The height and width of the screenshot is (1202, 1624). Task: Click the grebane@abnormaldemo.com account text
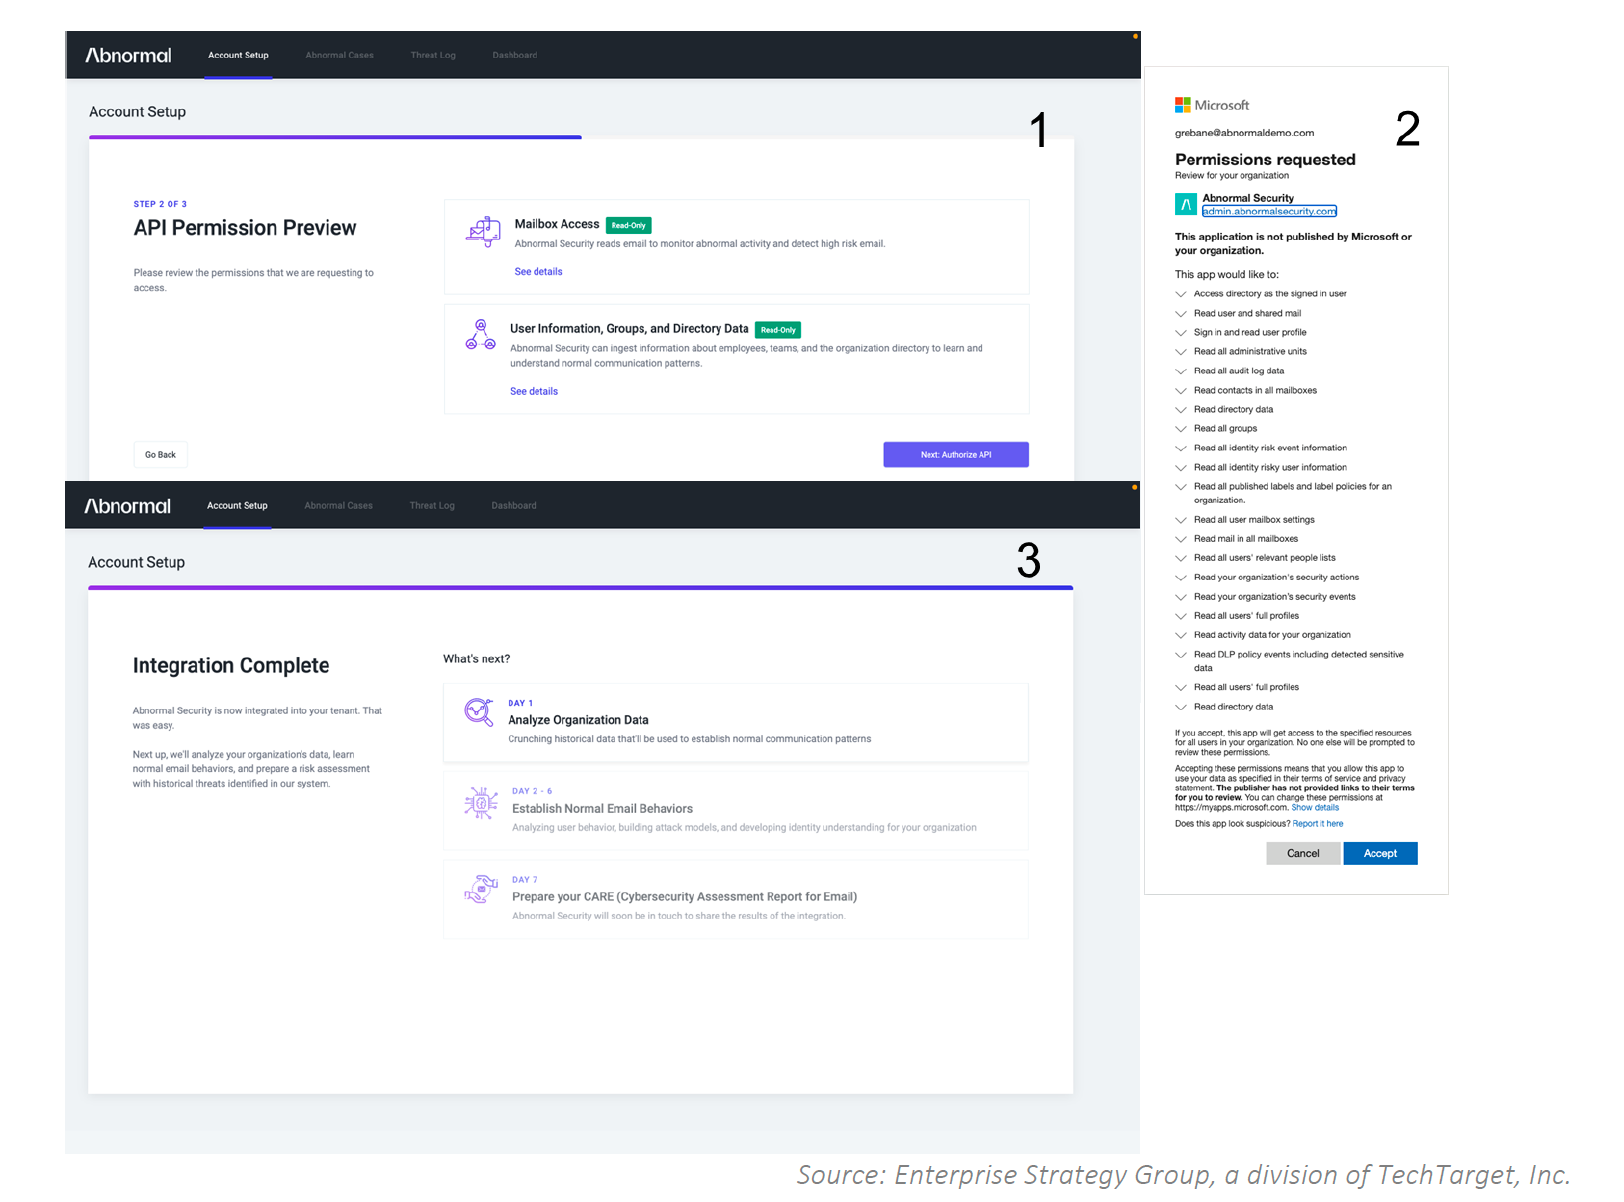[1244, 133]
